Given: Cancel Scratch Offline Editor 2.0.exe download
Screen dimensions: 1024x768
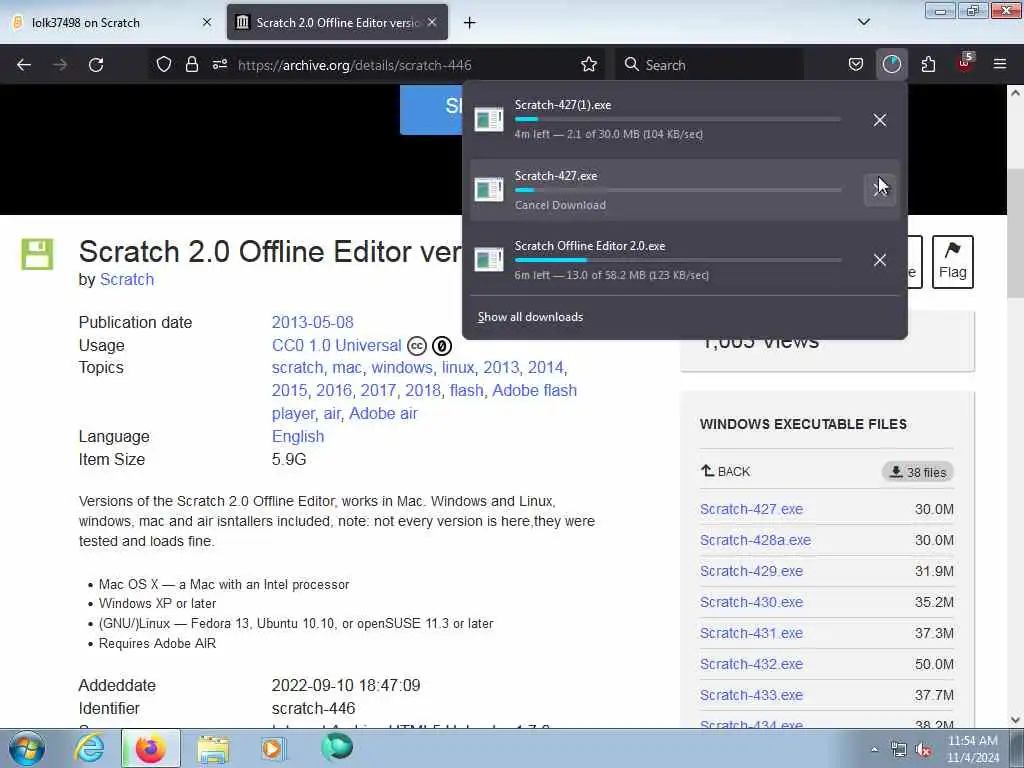Looking at the screenshot, I should tap(880, 260).
